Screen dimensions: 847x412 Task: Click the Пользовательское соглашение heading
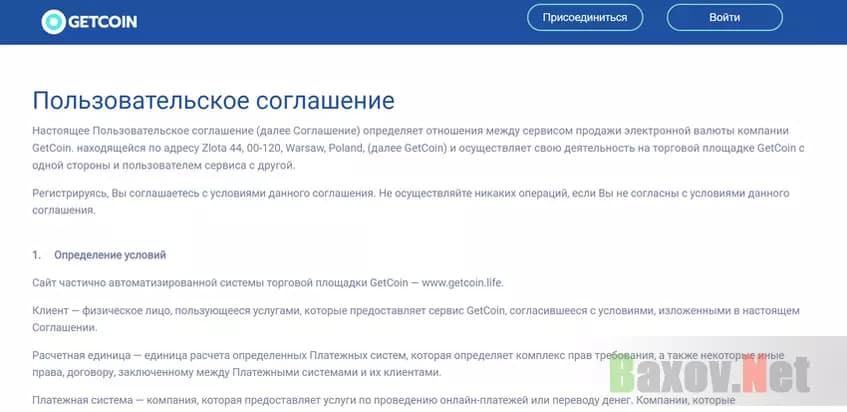[x=213, y=101]
